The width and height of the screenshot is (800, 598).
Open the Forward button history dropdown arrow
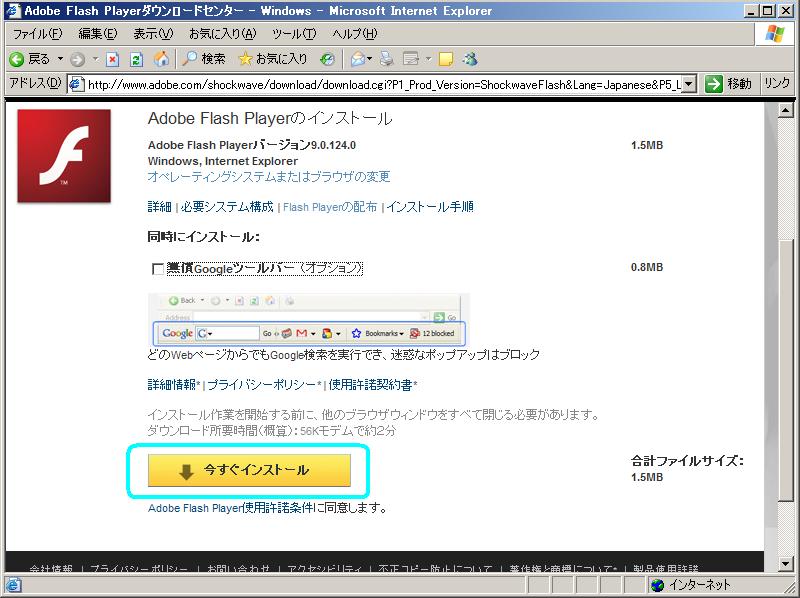point(95,59)
